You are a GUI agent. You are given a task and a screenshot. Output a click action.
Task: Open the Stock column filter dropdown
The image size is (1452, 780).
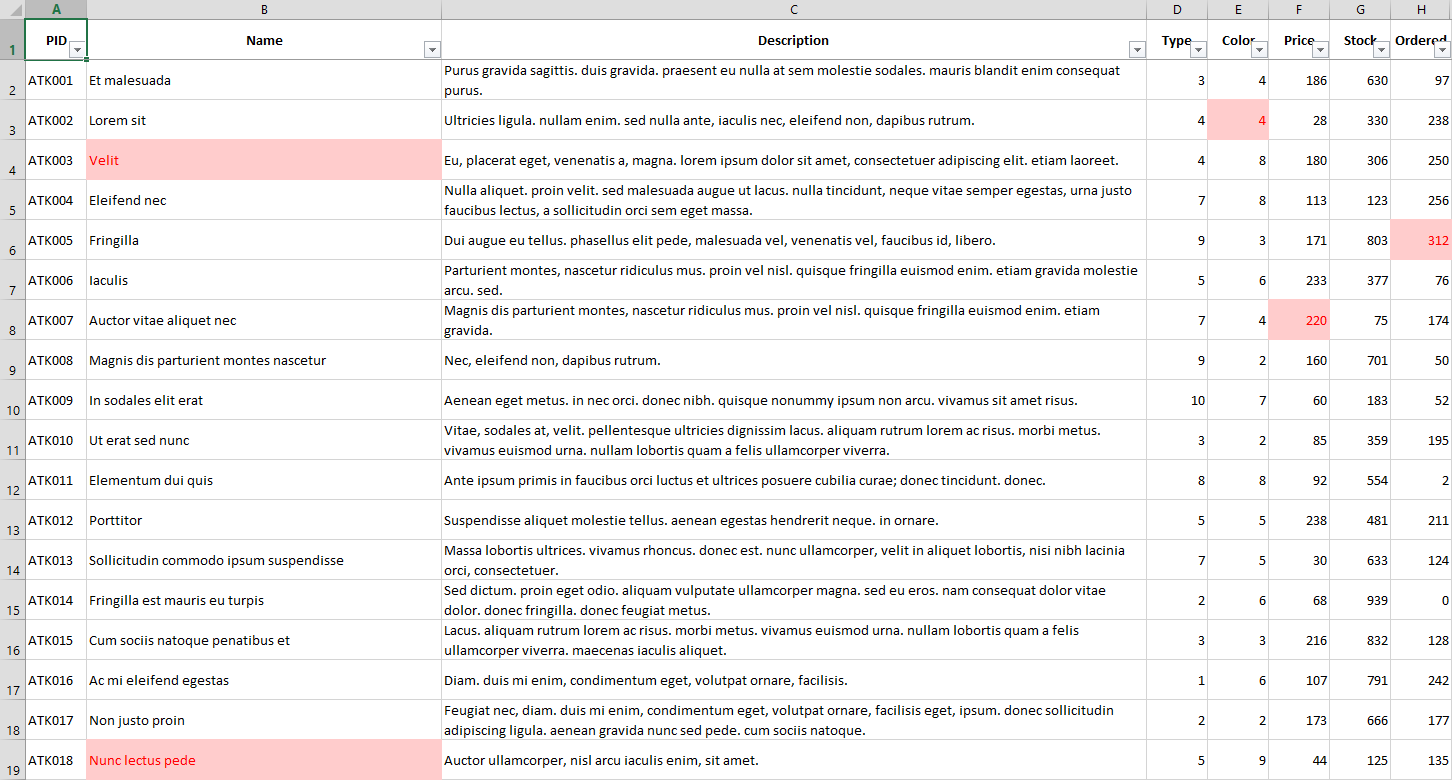pyautogui.click(x=1381, y=50)
